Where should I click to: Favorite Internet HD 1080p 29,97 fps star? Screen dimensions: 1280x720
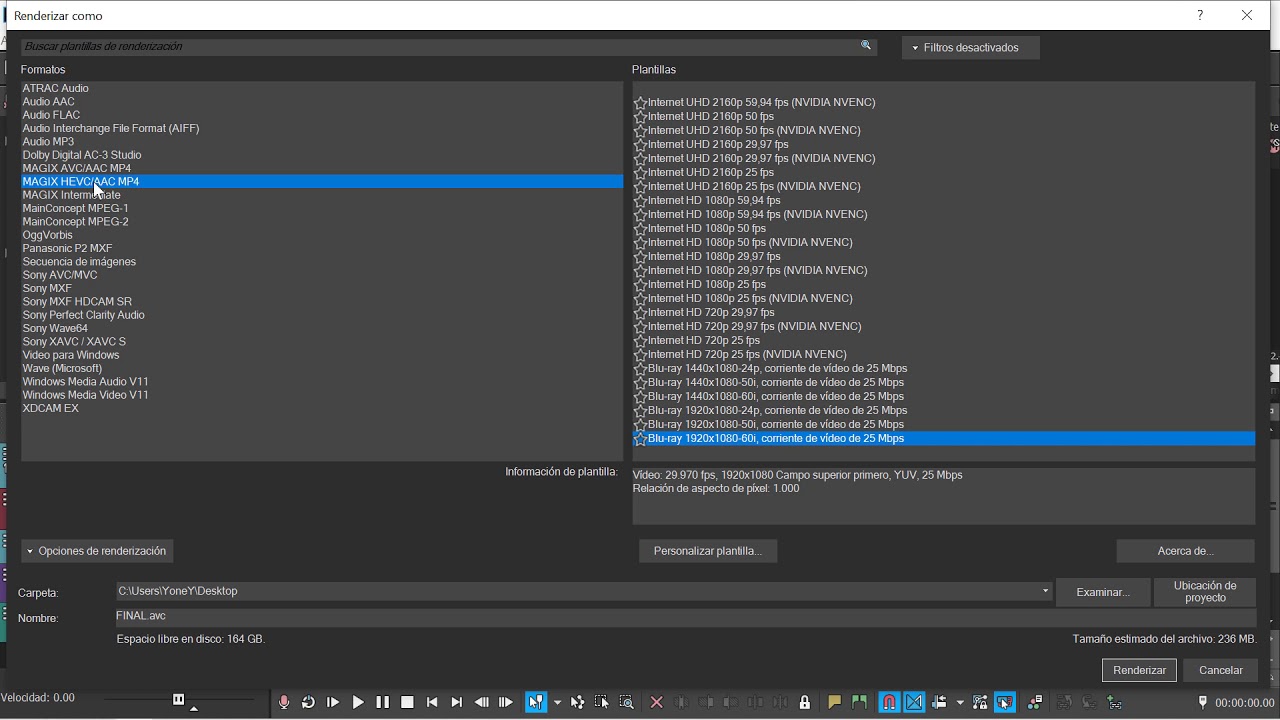click(x=640, y=256)
